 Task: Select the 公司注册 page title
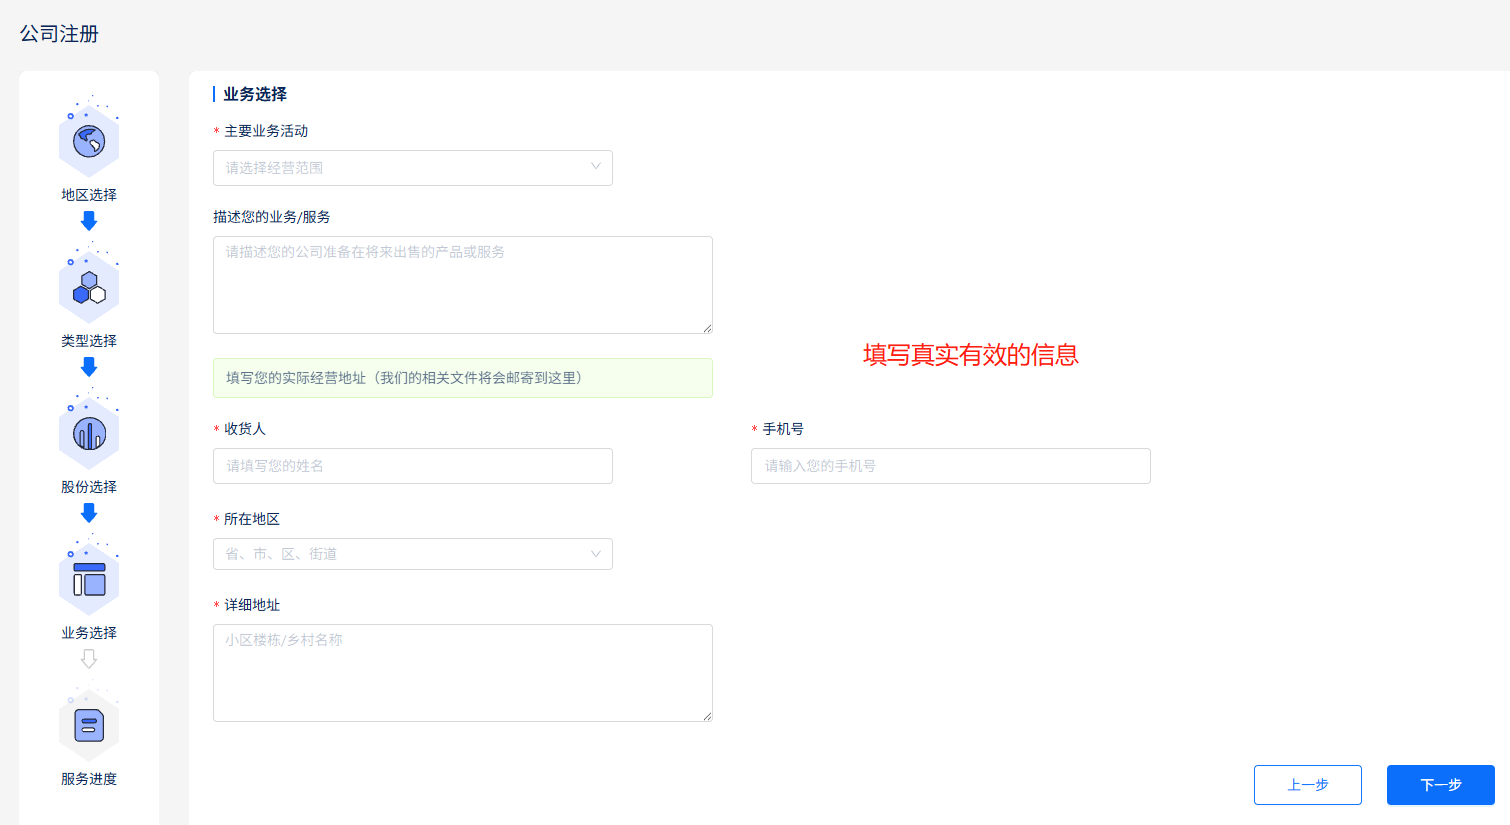click(59, 33)
